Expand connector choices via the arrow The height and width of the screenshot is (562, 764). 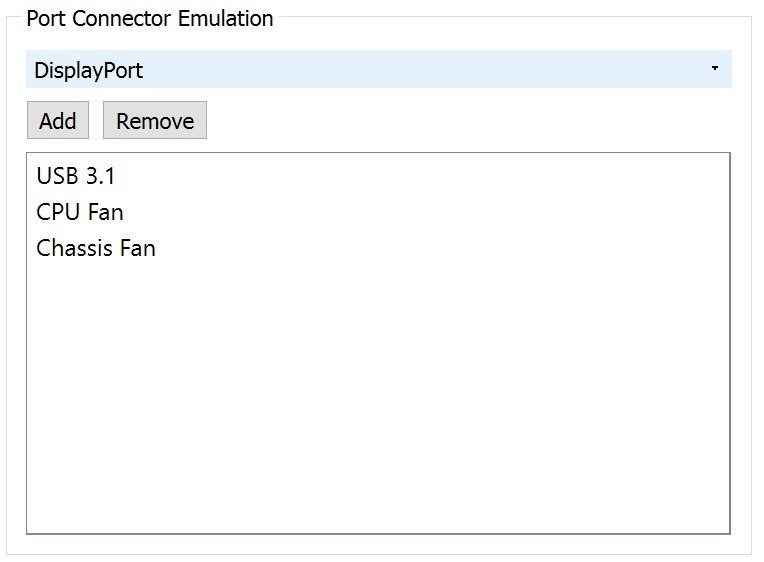coord(714,69)
